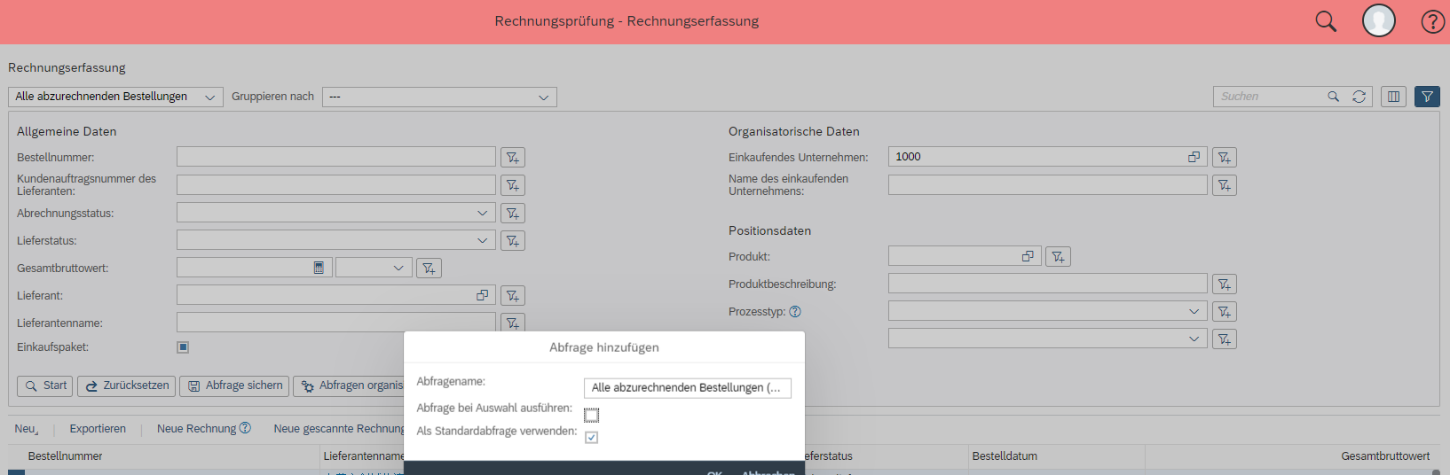Open the global search magnifier in header

[1325, 21]
